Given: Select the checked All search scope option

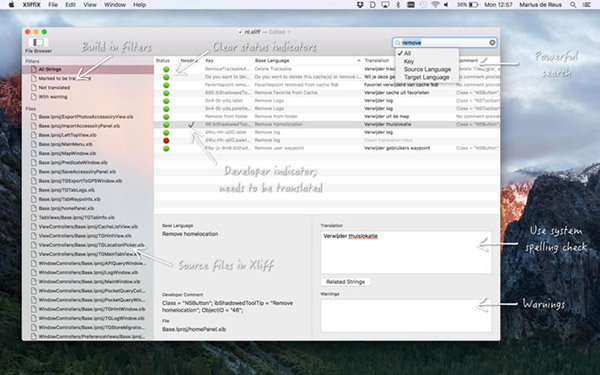Looking at the screenshot, I should click(407, 54).
